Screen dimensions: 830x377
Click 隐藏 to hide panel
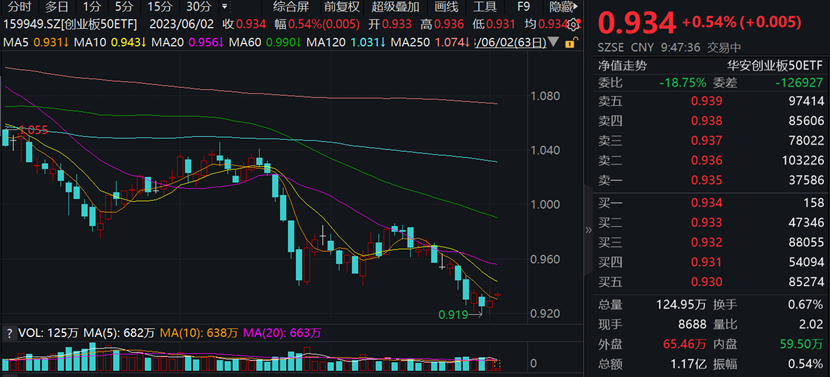(562, 7)
